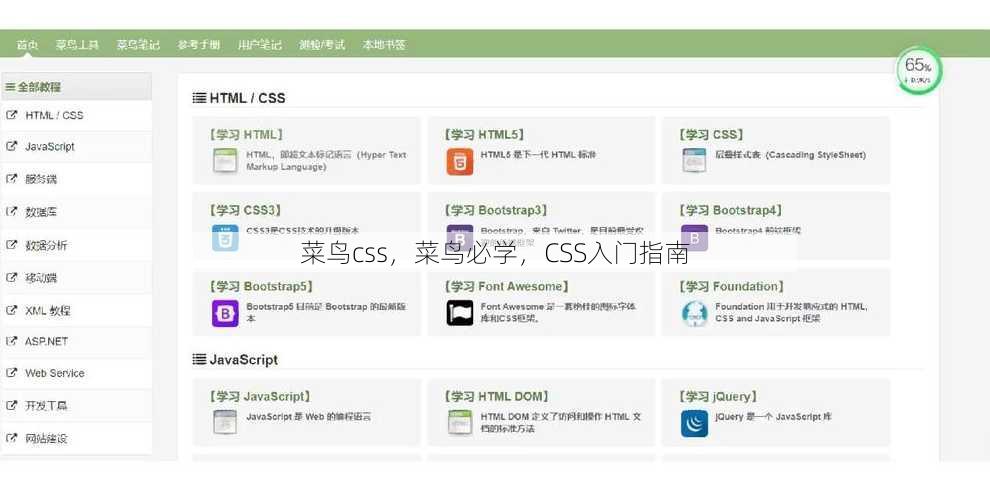Click the external link icon beside 网站建设

pyautogui.click(x=11, y=438)
